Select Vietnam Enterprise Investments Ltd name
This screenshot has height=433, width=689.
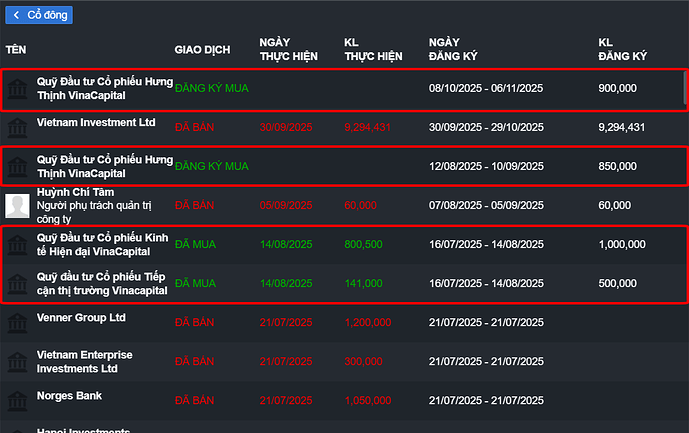[84, 361]
